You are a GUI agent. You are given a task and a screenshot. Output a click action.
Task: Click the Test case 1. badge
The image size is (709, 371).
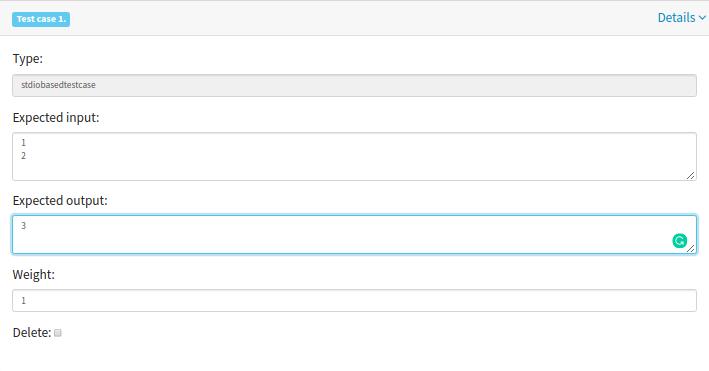[41, 19]
